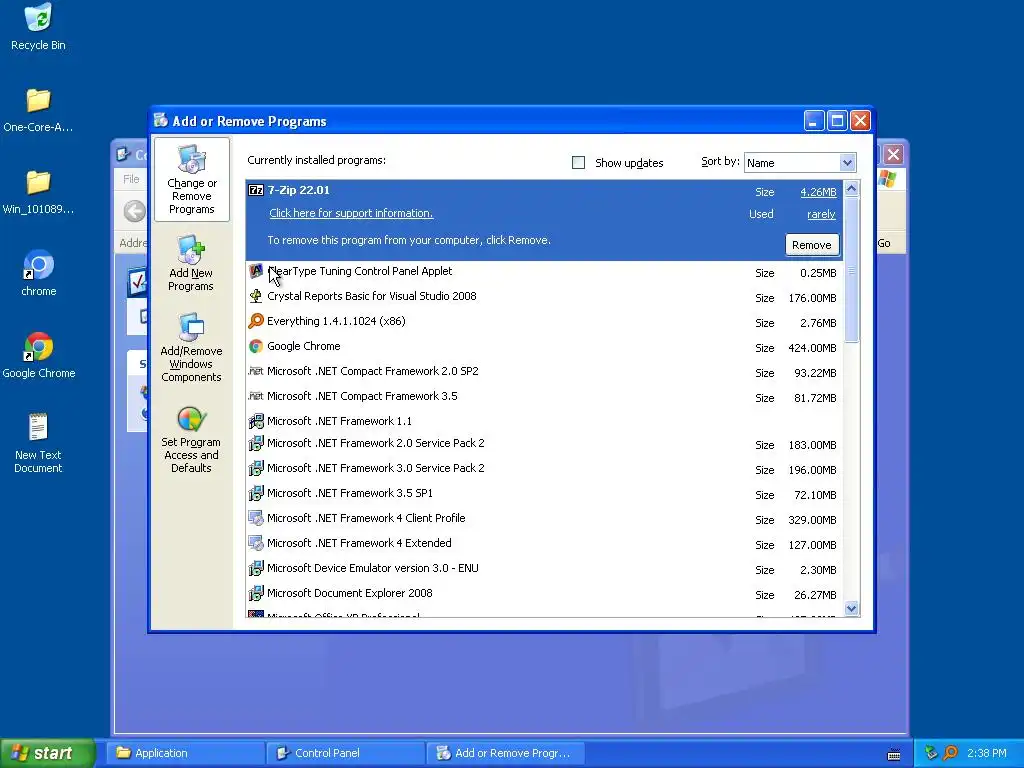Open File menu in Control Panel window
This screenshot has width=1024, height=768.
pyautogui.click(x=131, y=179)
